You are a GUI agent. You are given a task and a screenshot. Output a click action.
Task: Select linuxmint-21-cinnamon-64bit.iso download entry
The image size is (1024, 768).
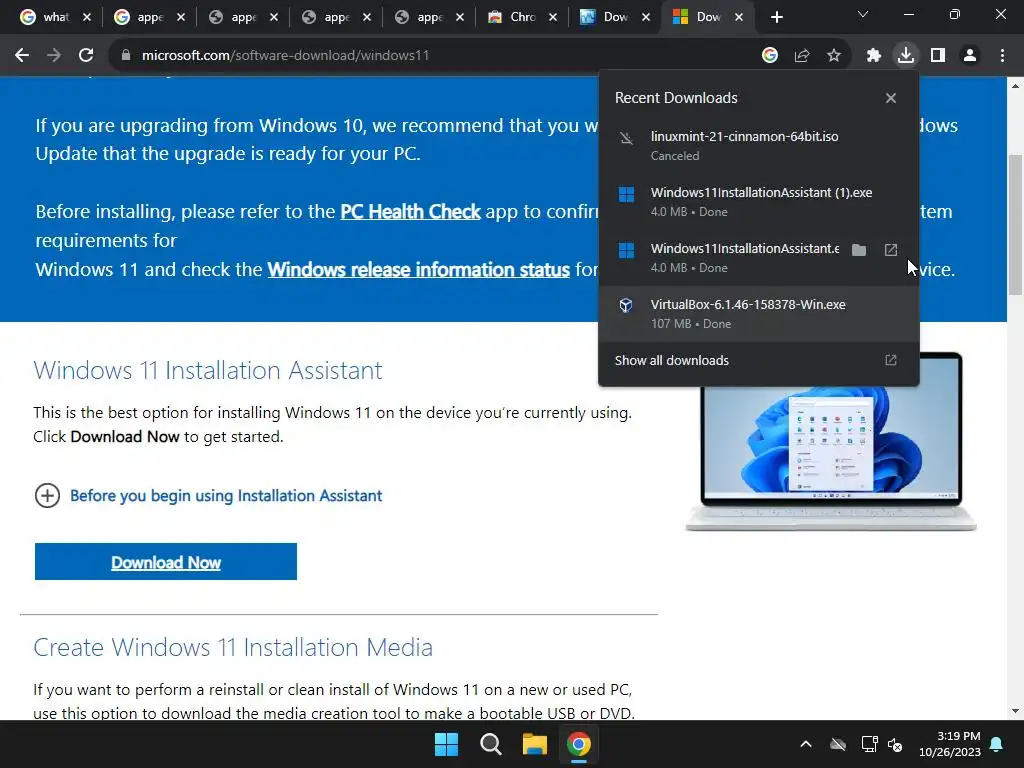coord(759,146)
